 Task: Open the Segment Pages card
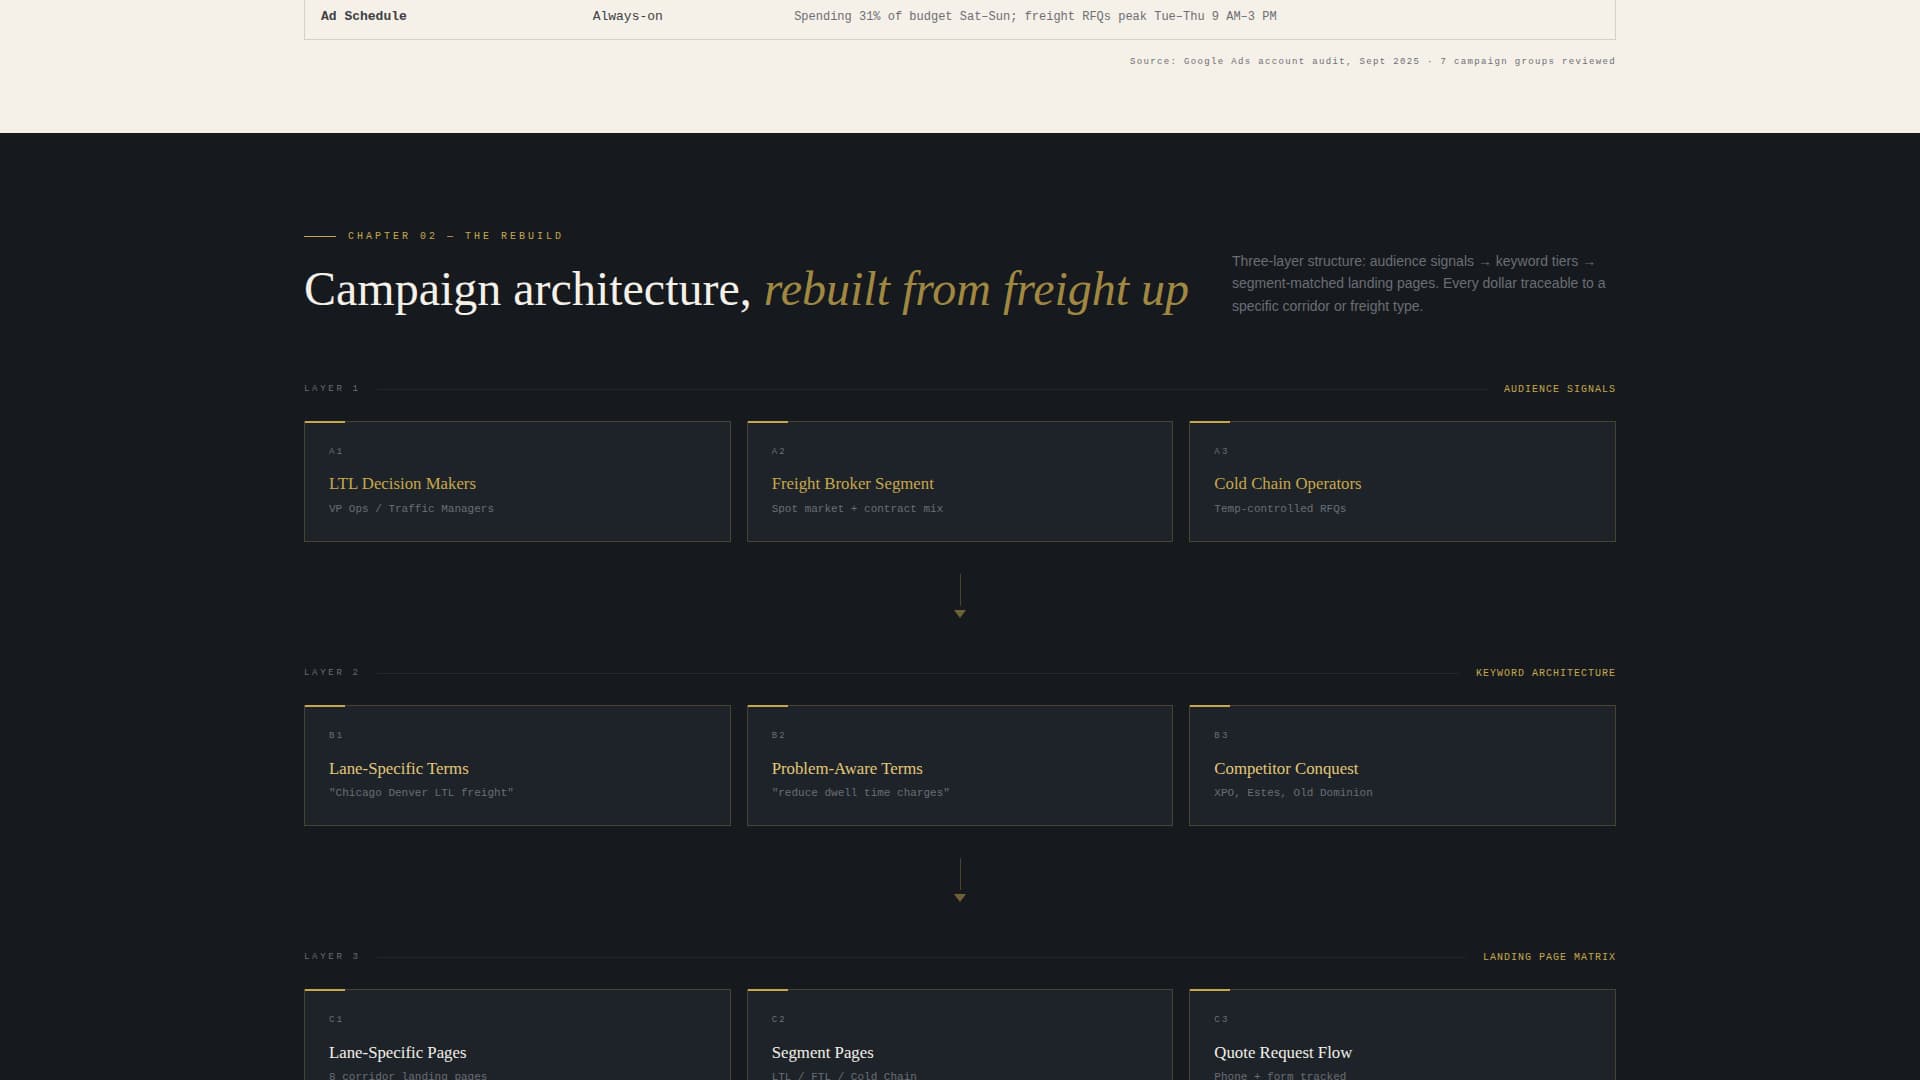[x=959, y=1035]
